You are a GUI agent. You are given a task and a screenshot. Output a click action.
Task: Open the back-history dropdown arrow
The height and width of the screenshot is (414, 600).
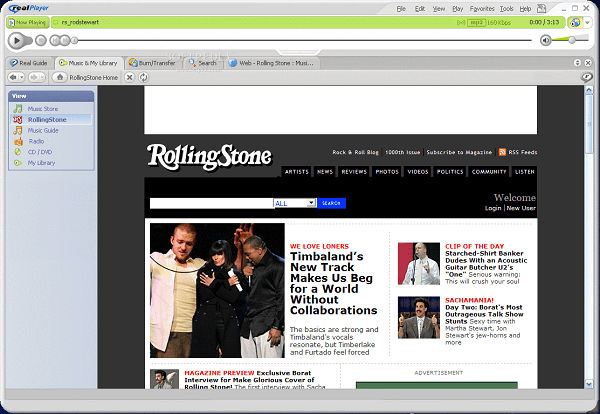21,77
